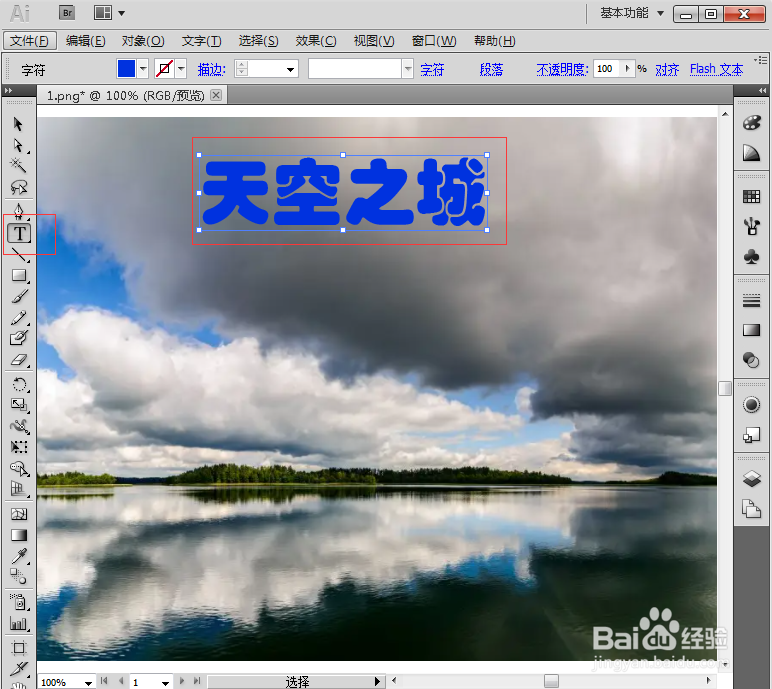Screen dimensions: 772x689
Task: Expand the stroke color dropdown arrow
Action: 181,68
